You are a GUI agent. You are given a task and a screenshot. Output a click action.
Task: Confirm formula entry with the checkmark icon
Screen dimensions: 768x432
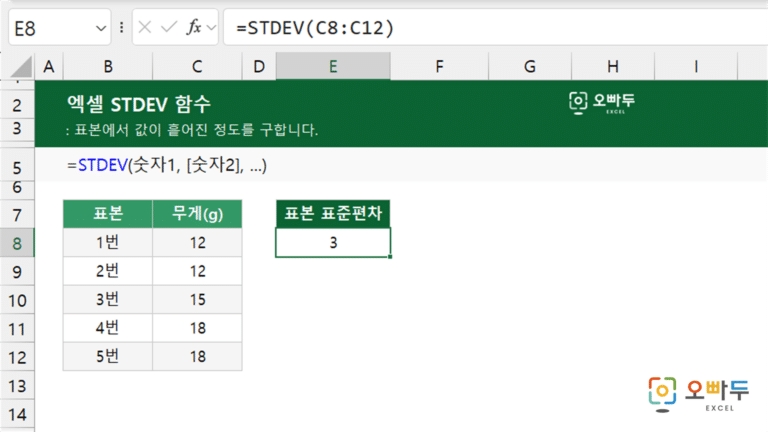pyautogui.click(x=168, y=27)
